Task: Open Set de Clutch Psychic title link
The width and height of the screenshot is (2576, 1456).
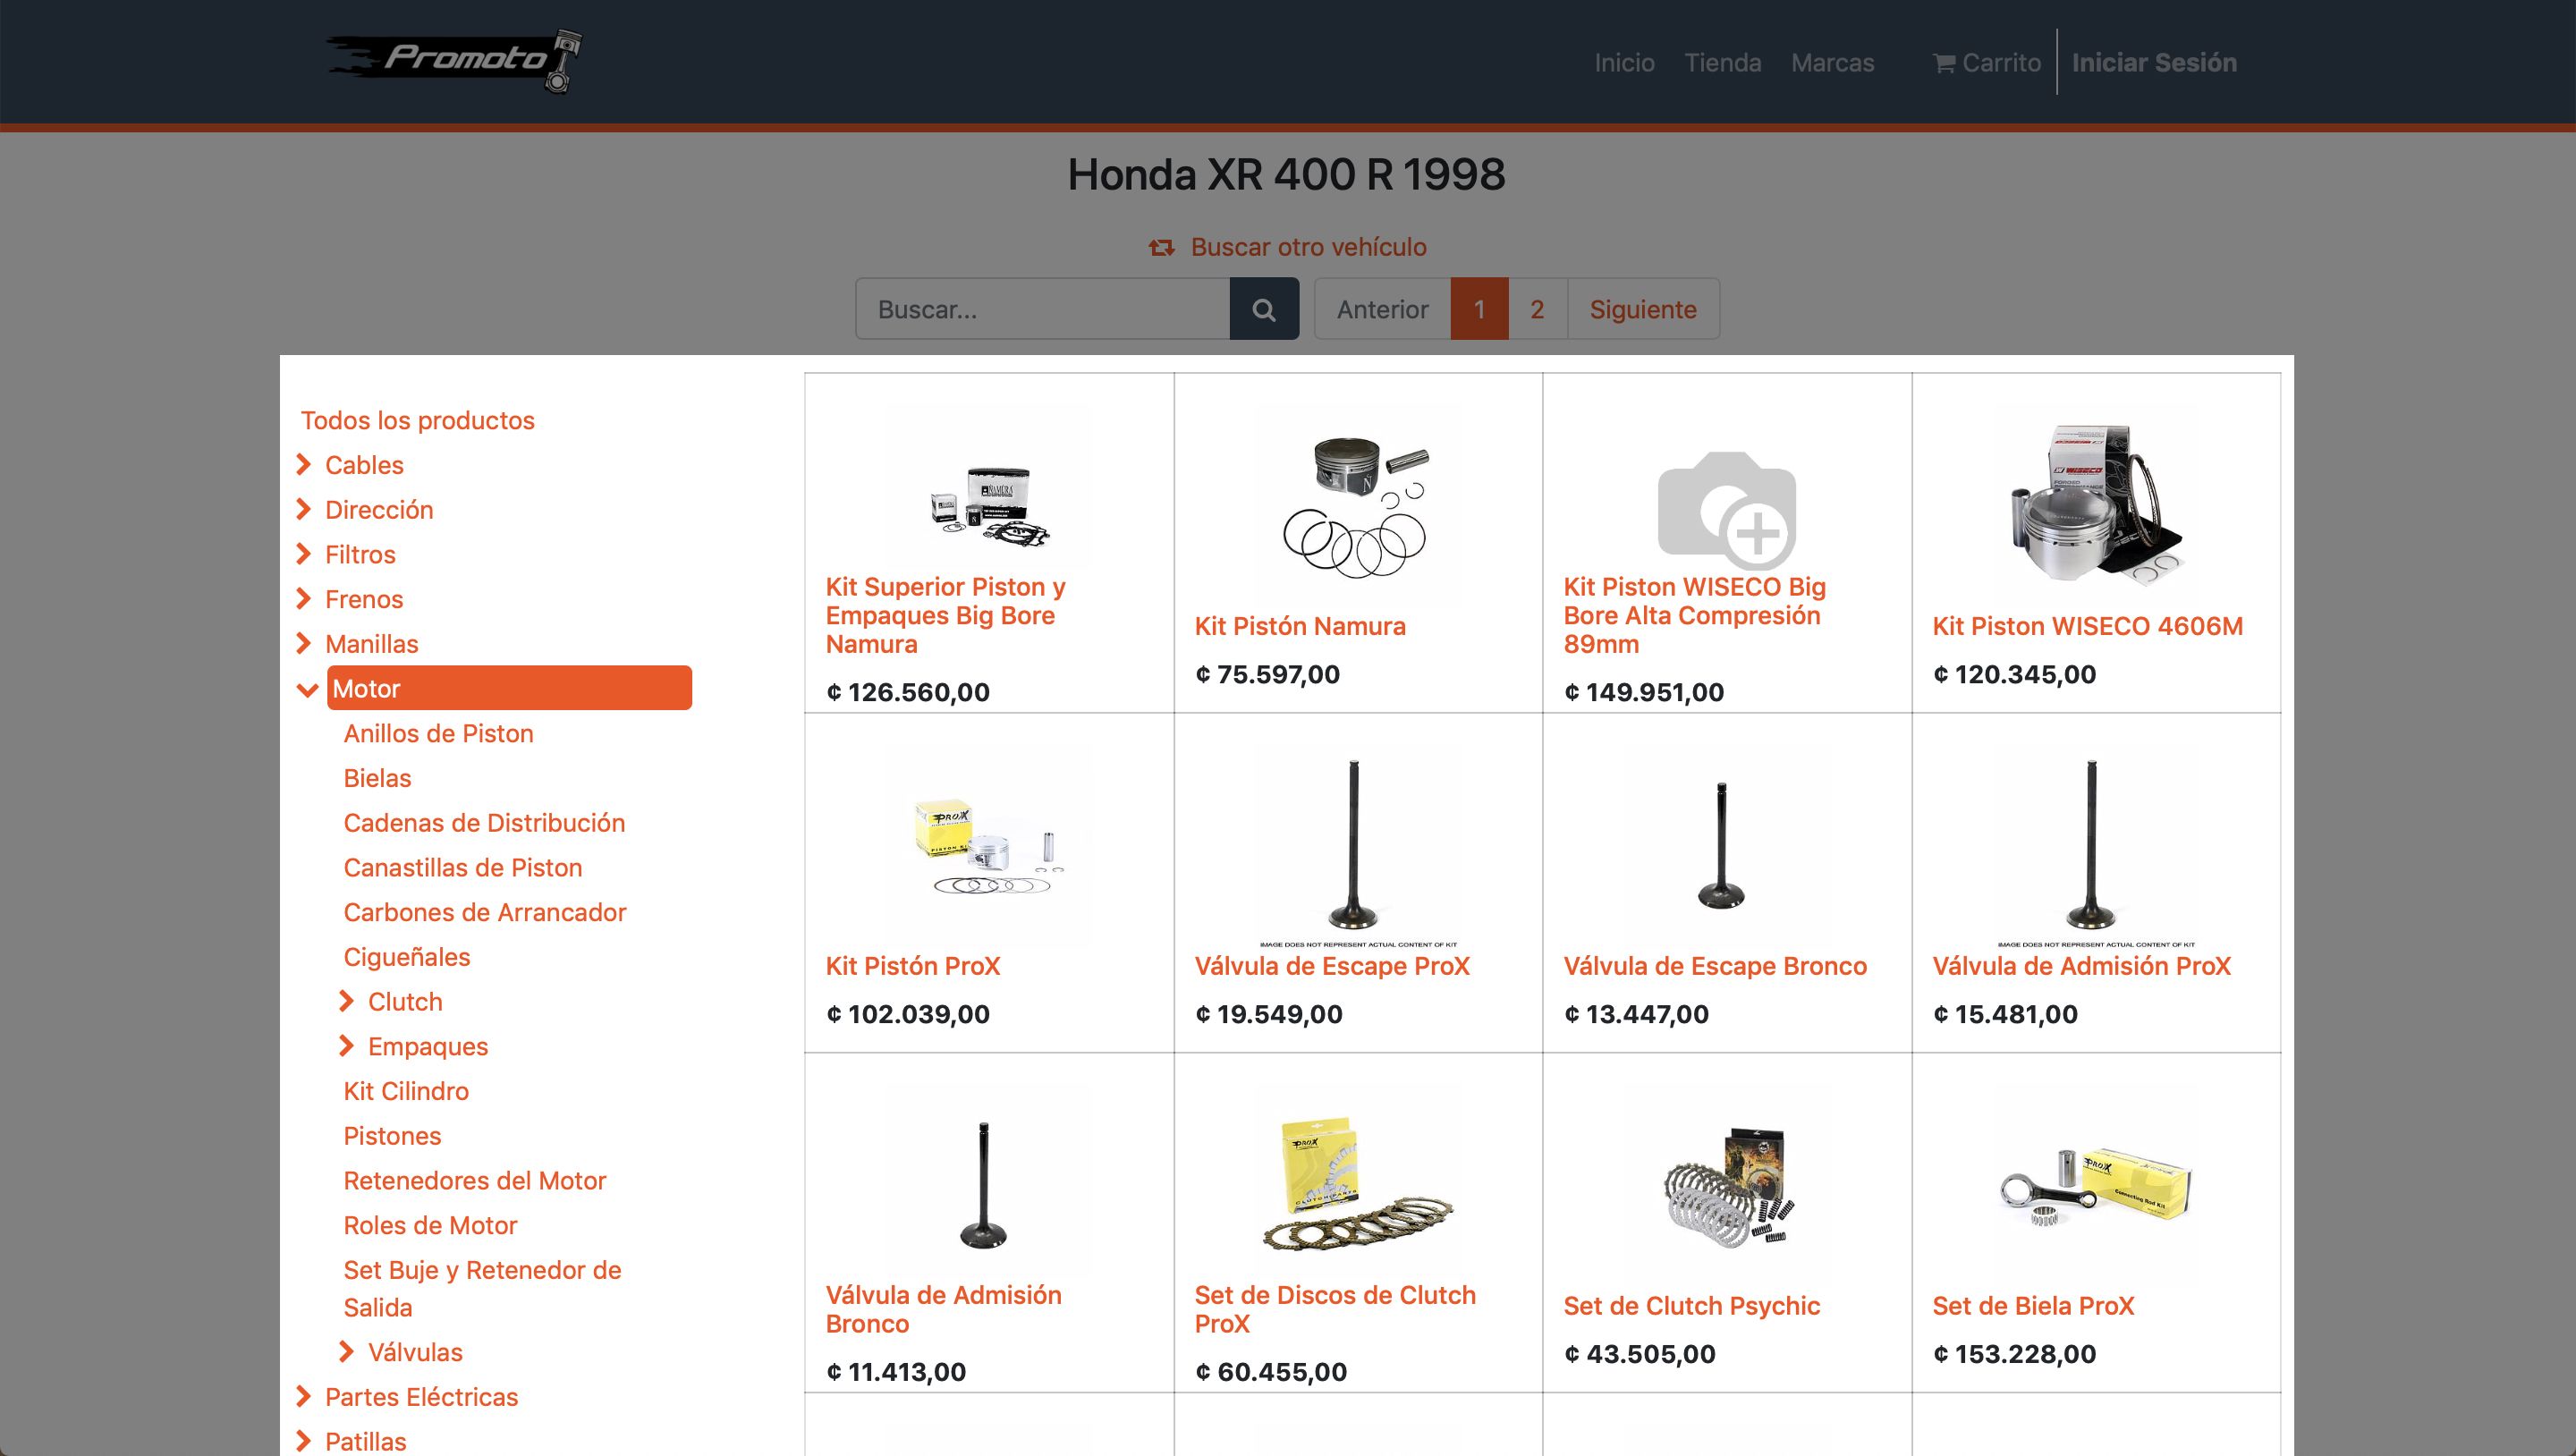Action: coord(1691,1306)
